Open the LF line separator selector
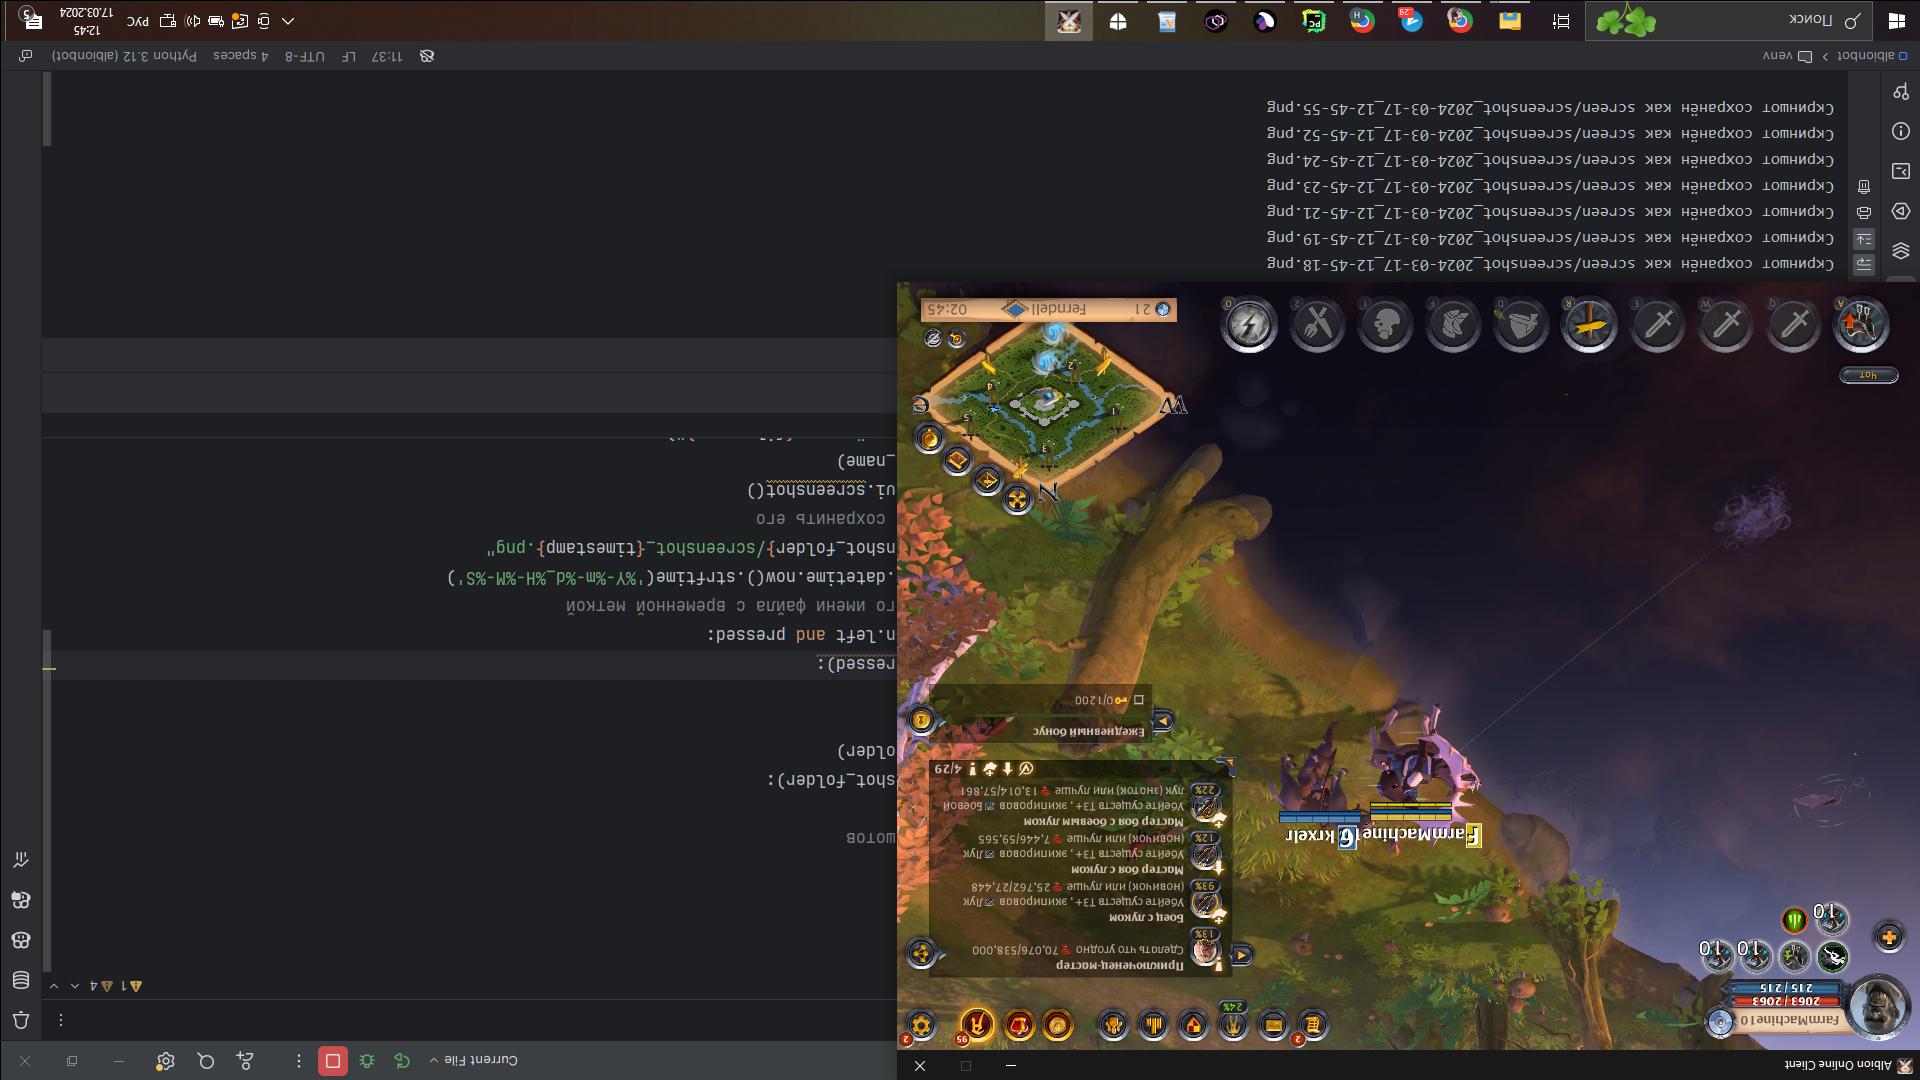This screenshot has height=1080, width=1920. (x=348, y=56)
